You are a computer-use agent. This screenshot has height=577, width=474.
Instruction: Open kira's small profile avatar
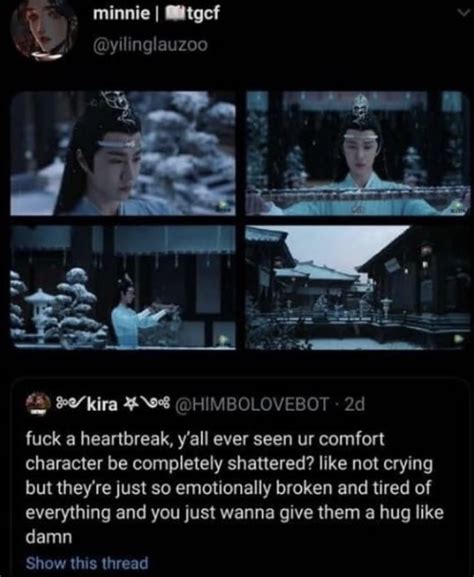click(38, 404)
